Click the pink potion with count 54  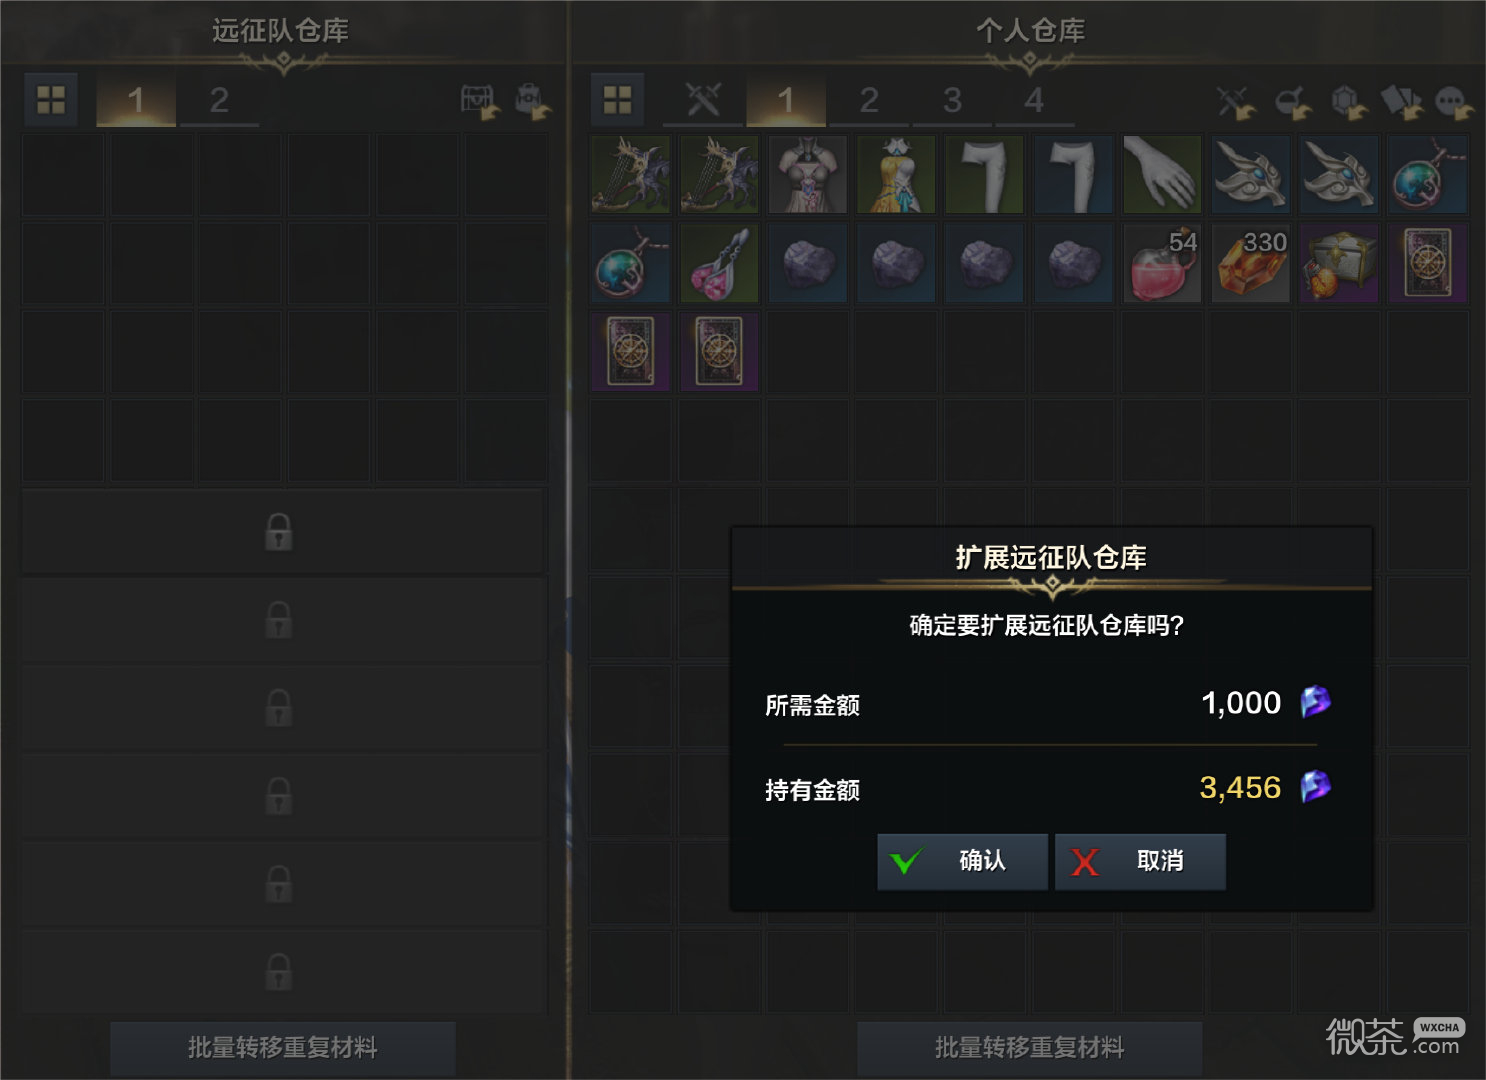(x=1162, y=264)
